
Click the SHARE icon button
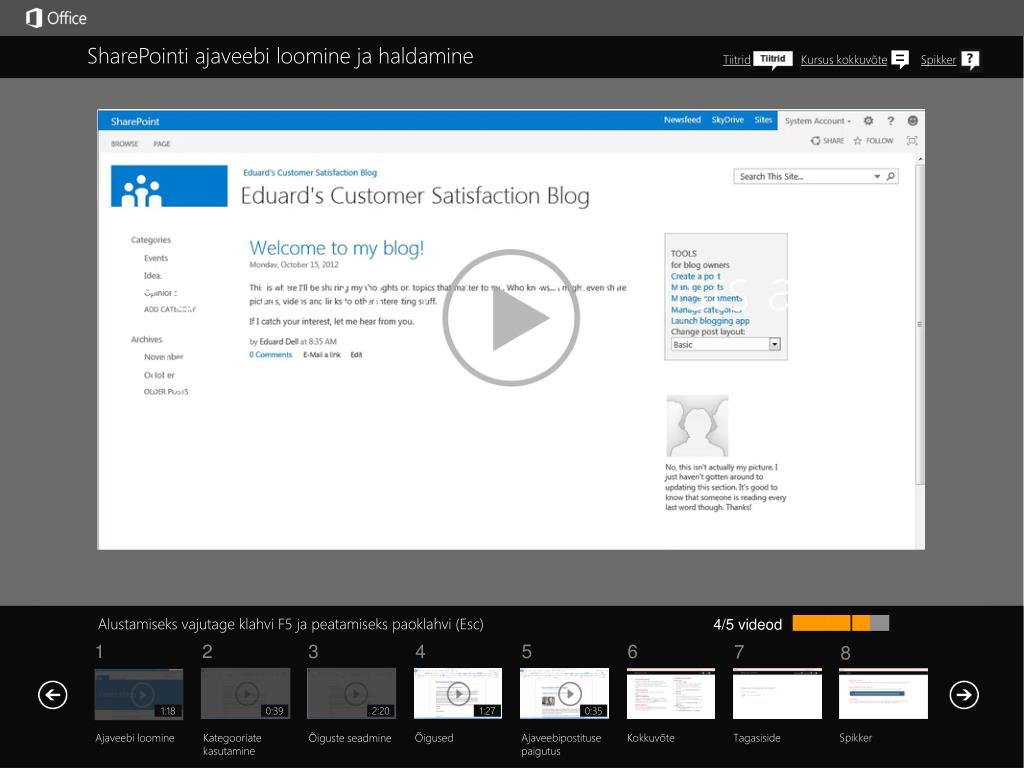827,140
